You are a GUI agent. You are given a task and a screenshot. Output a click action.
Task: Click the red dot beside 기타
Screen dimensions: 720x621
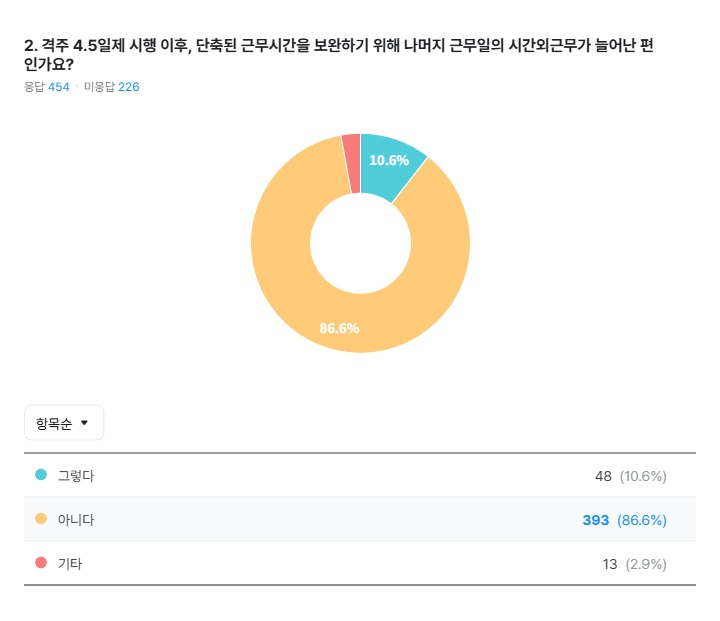[x=41, y=563]
